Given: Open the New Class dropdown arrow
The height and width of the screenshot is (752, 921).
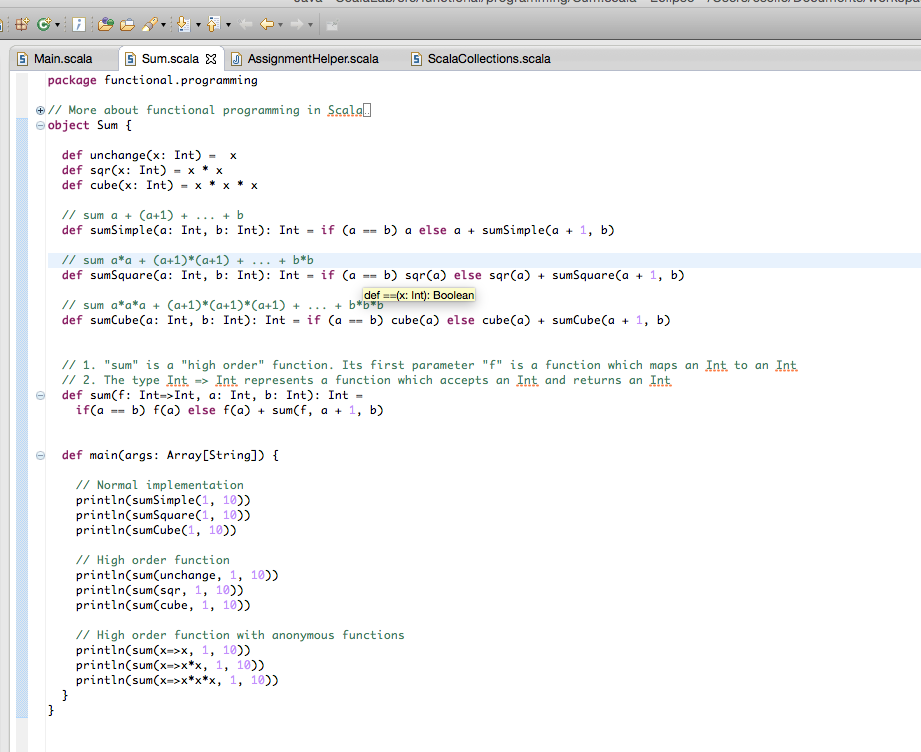Looking at the screenshot, I should 57,25.
